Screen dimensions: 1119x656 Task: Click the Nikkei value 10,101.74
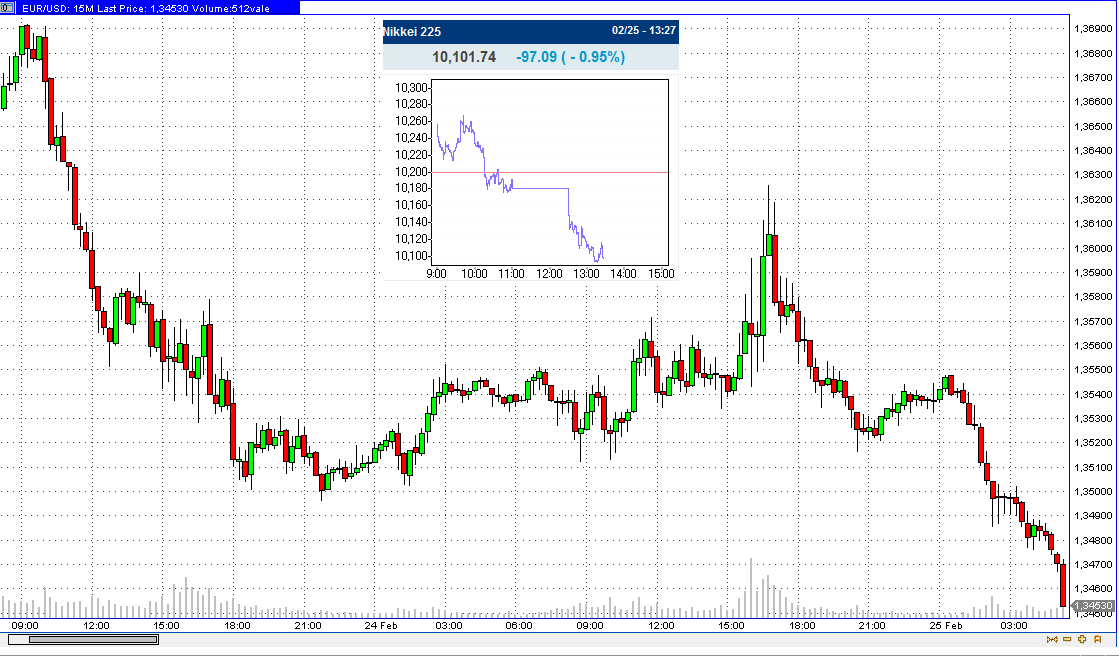tap(464, 56)
